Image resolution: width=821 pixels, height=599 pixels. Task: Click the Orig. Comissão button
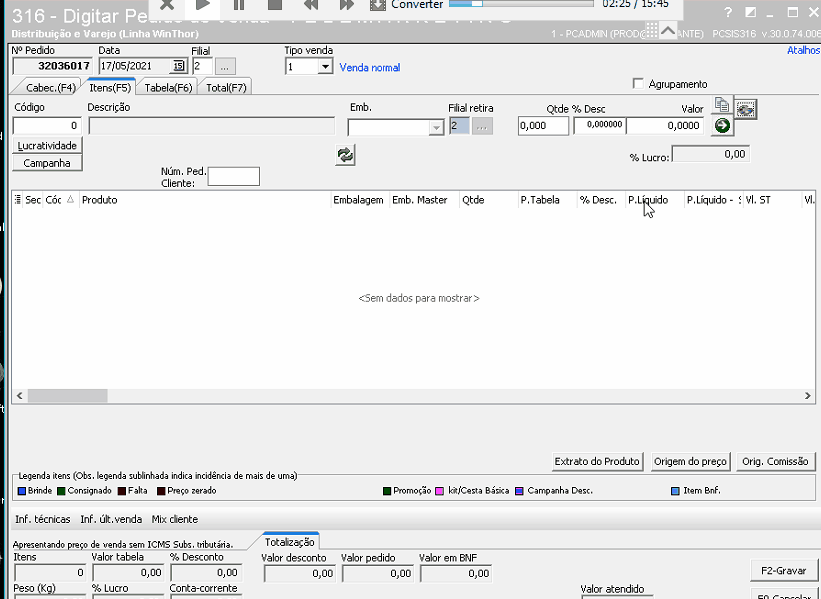[x=775, y=461]
